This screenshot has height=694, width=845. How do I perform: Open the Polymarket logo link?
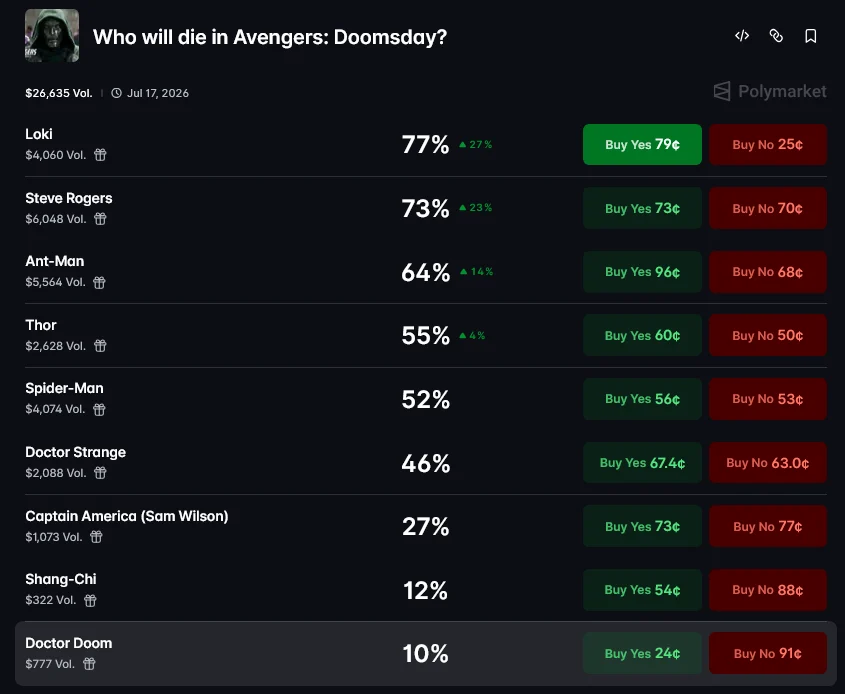pos(770,92)
